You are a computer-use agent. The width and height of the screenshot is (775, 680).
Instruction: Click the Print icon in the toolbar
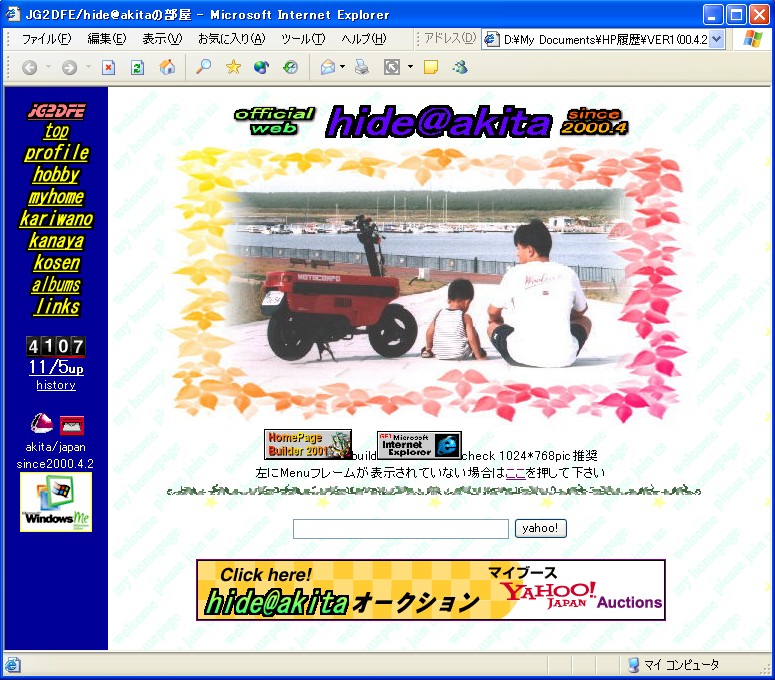[x=362, y=67]
